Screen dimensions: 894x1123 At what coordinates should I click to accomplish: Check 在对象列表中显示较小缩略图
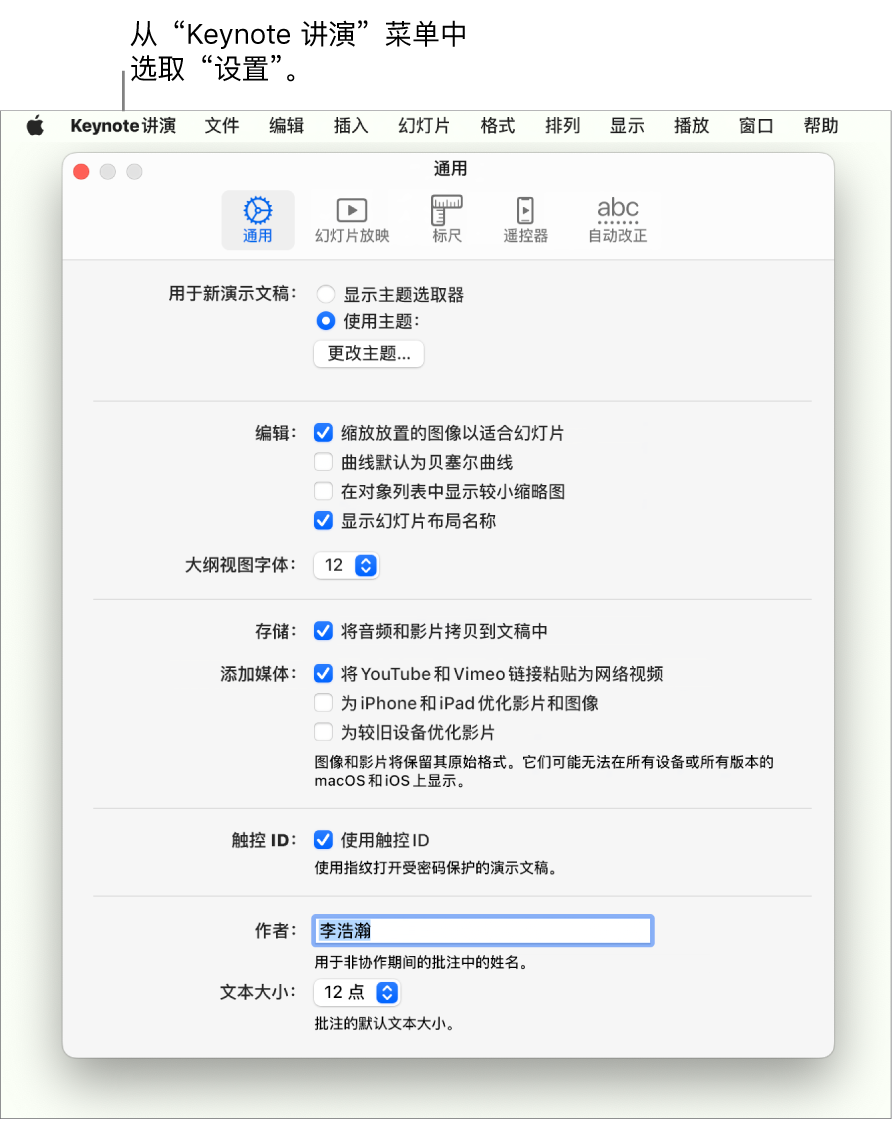(324, 491)
